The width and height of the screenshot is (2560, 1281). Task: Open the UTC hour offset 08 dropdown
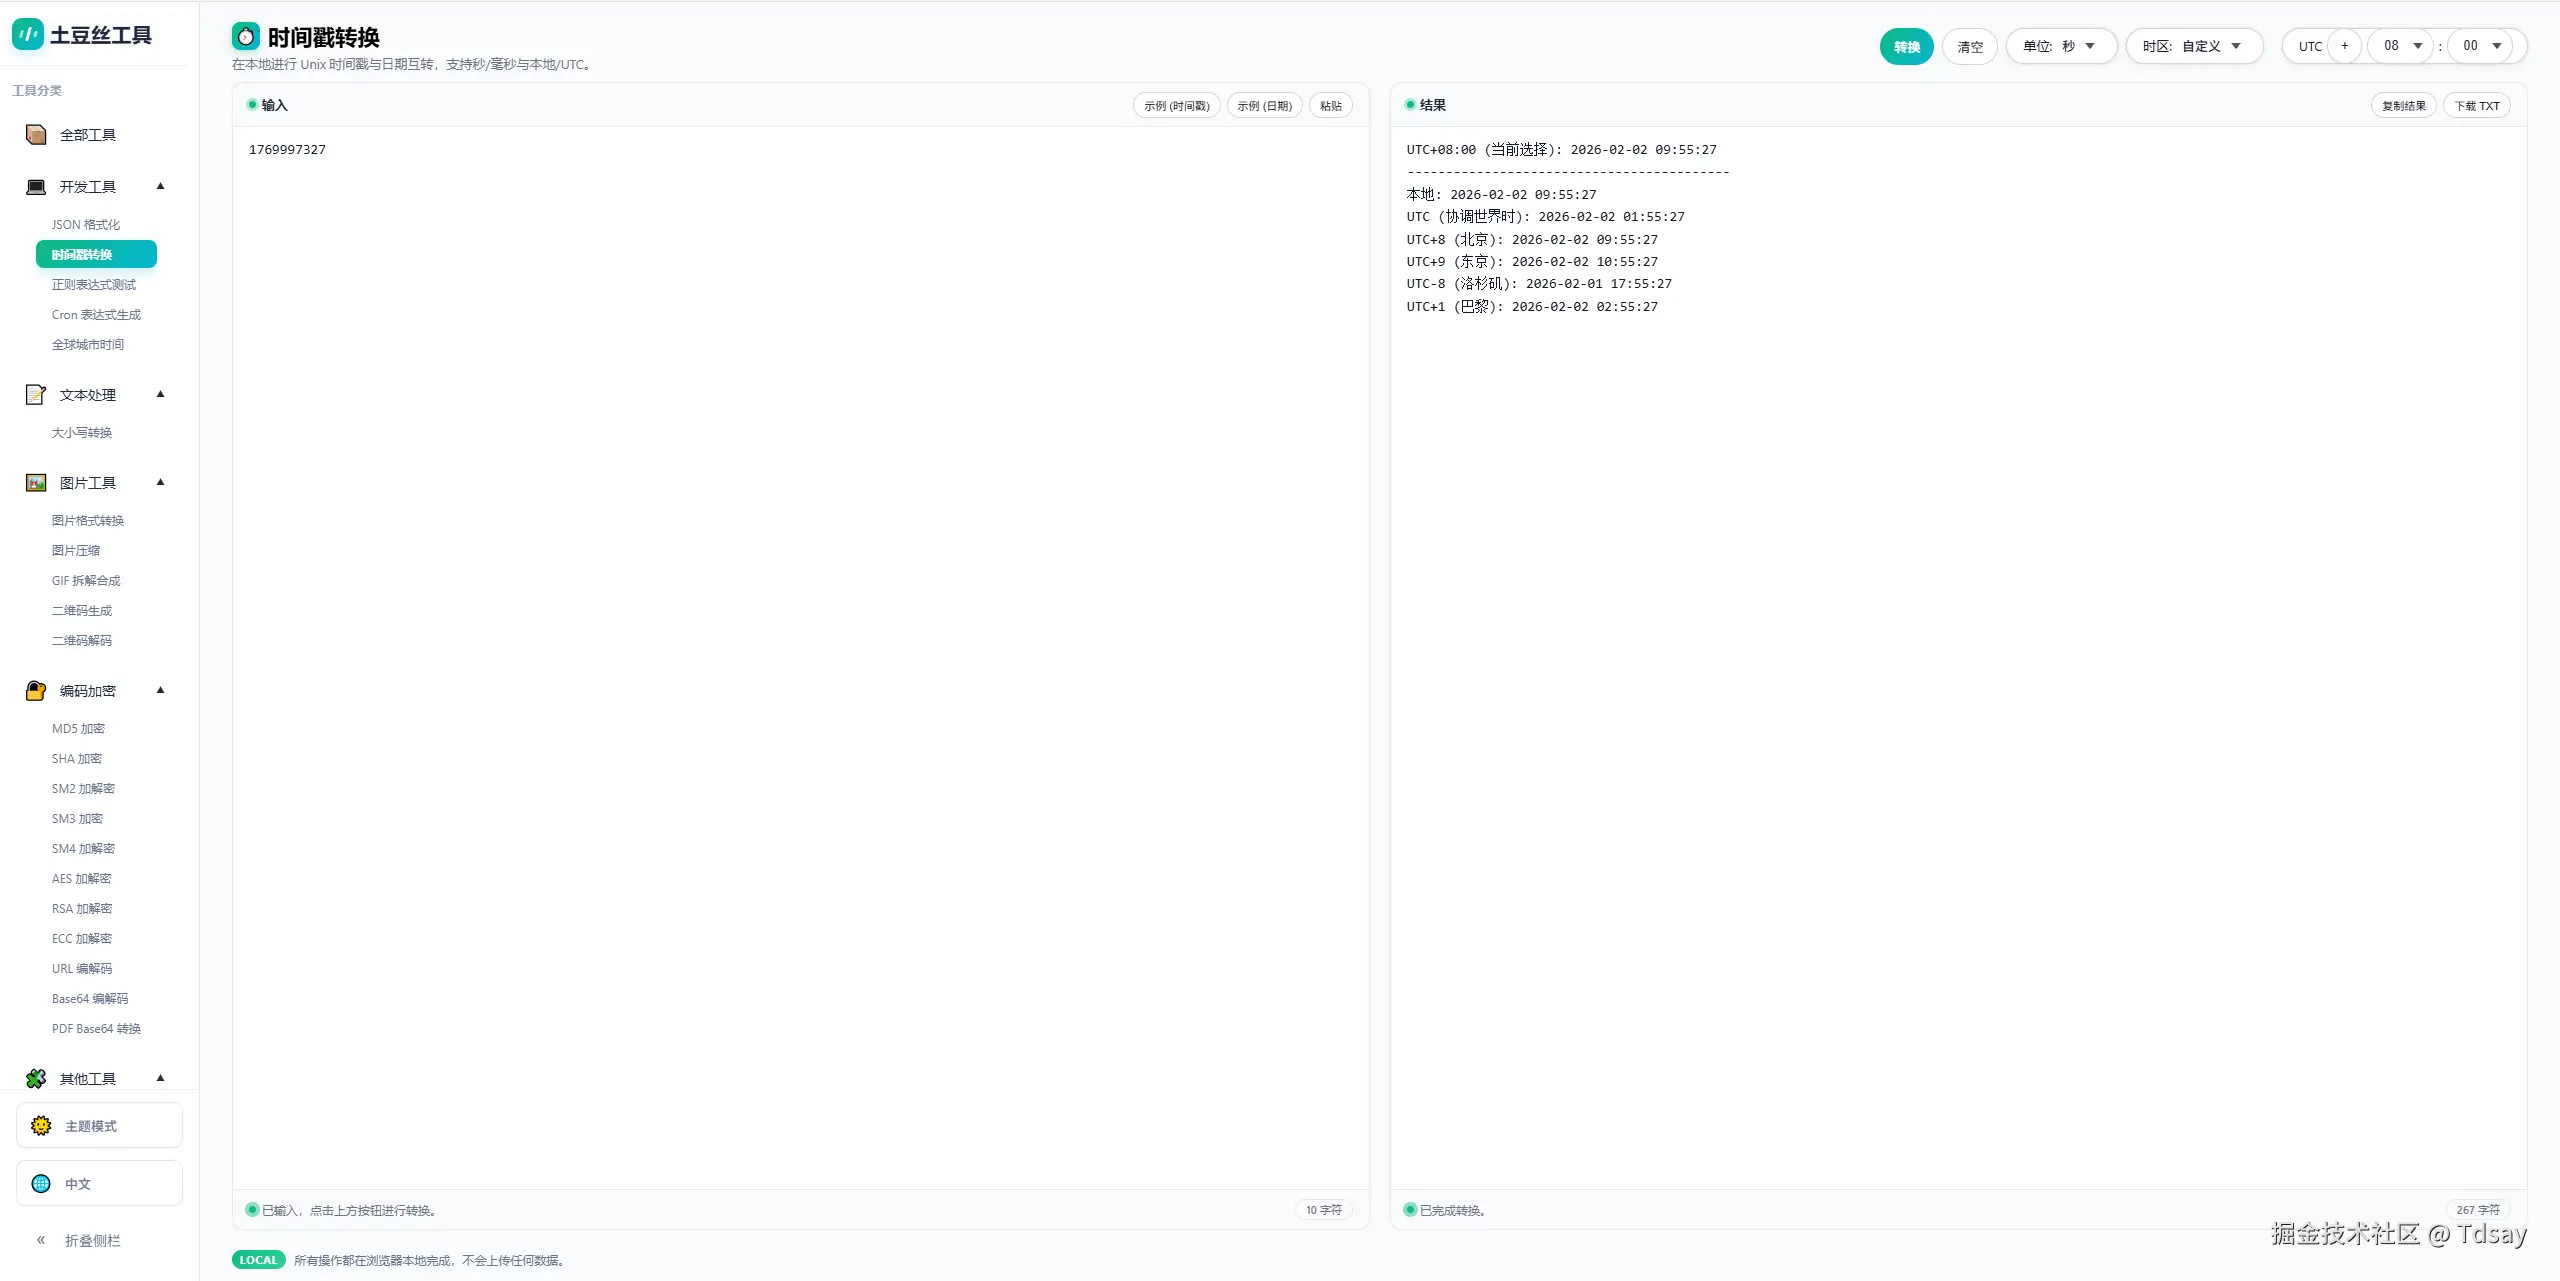[x=2402, y=46]
